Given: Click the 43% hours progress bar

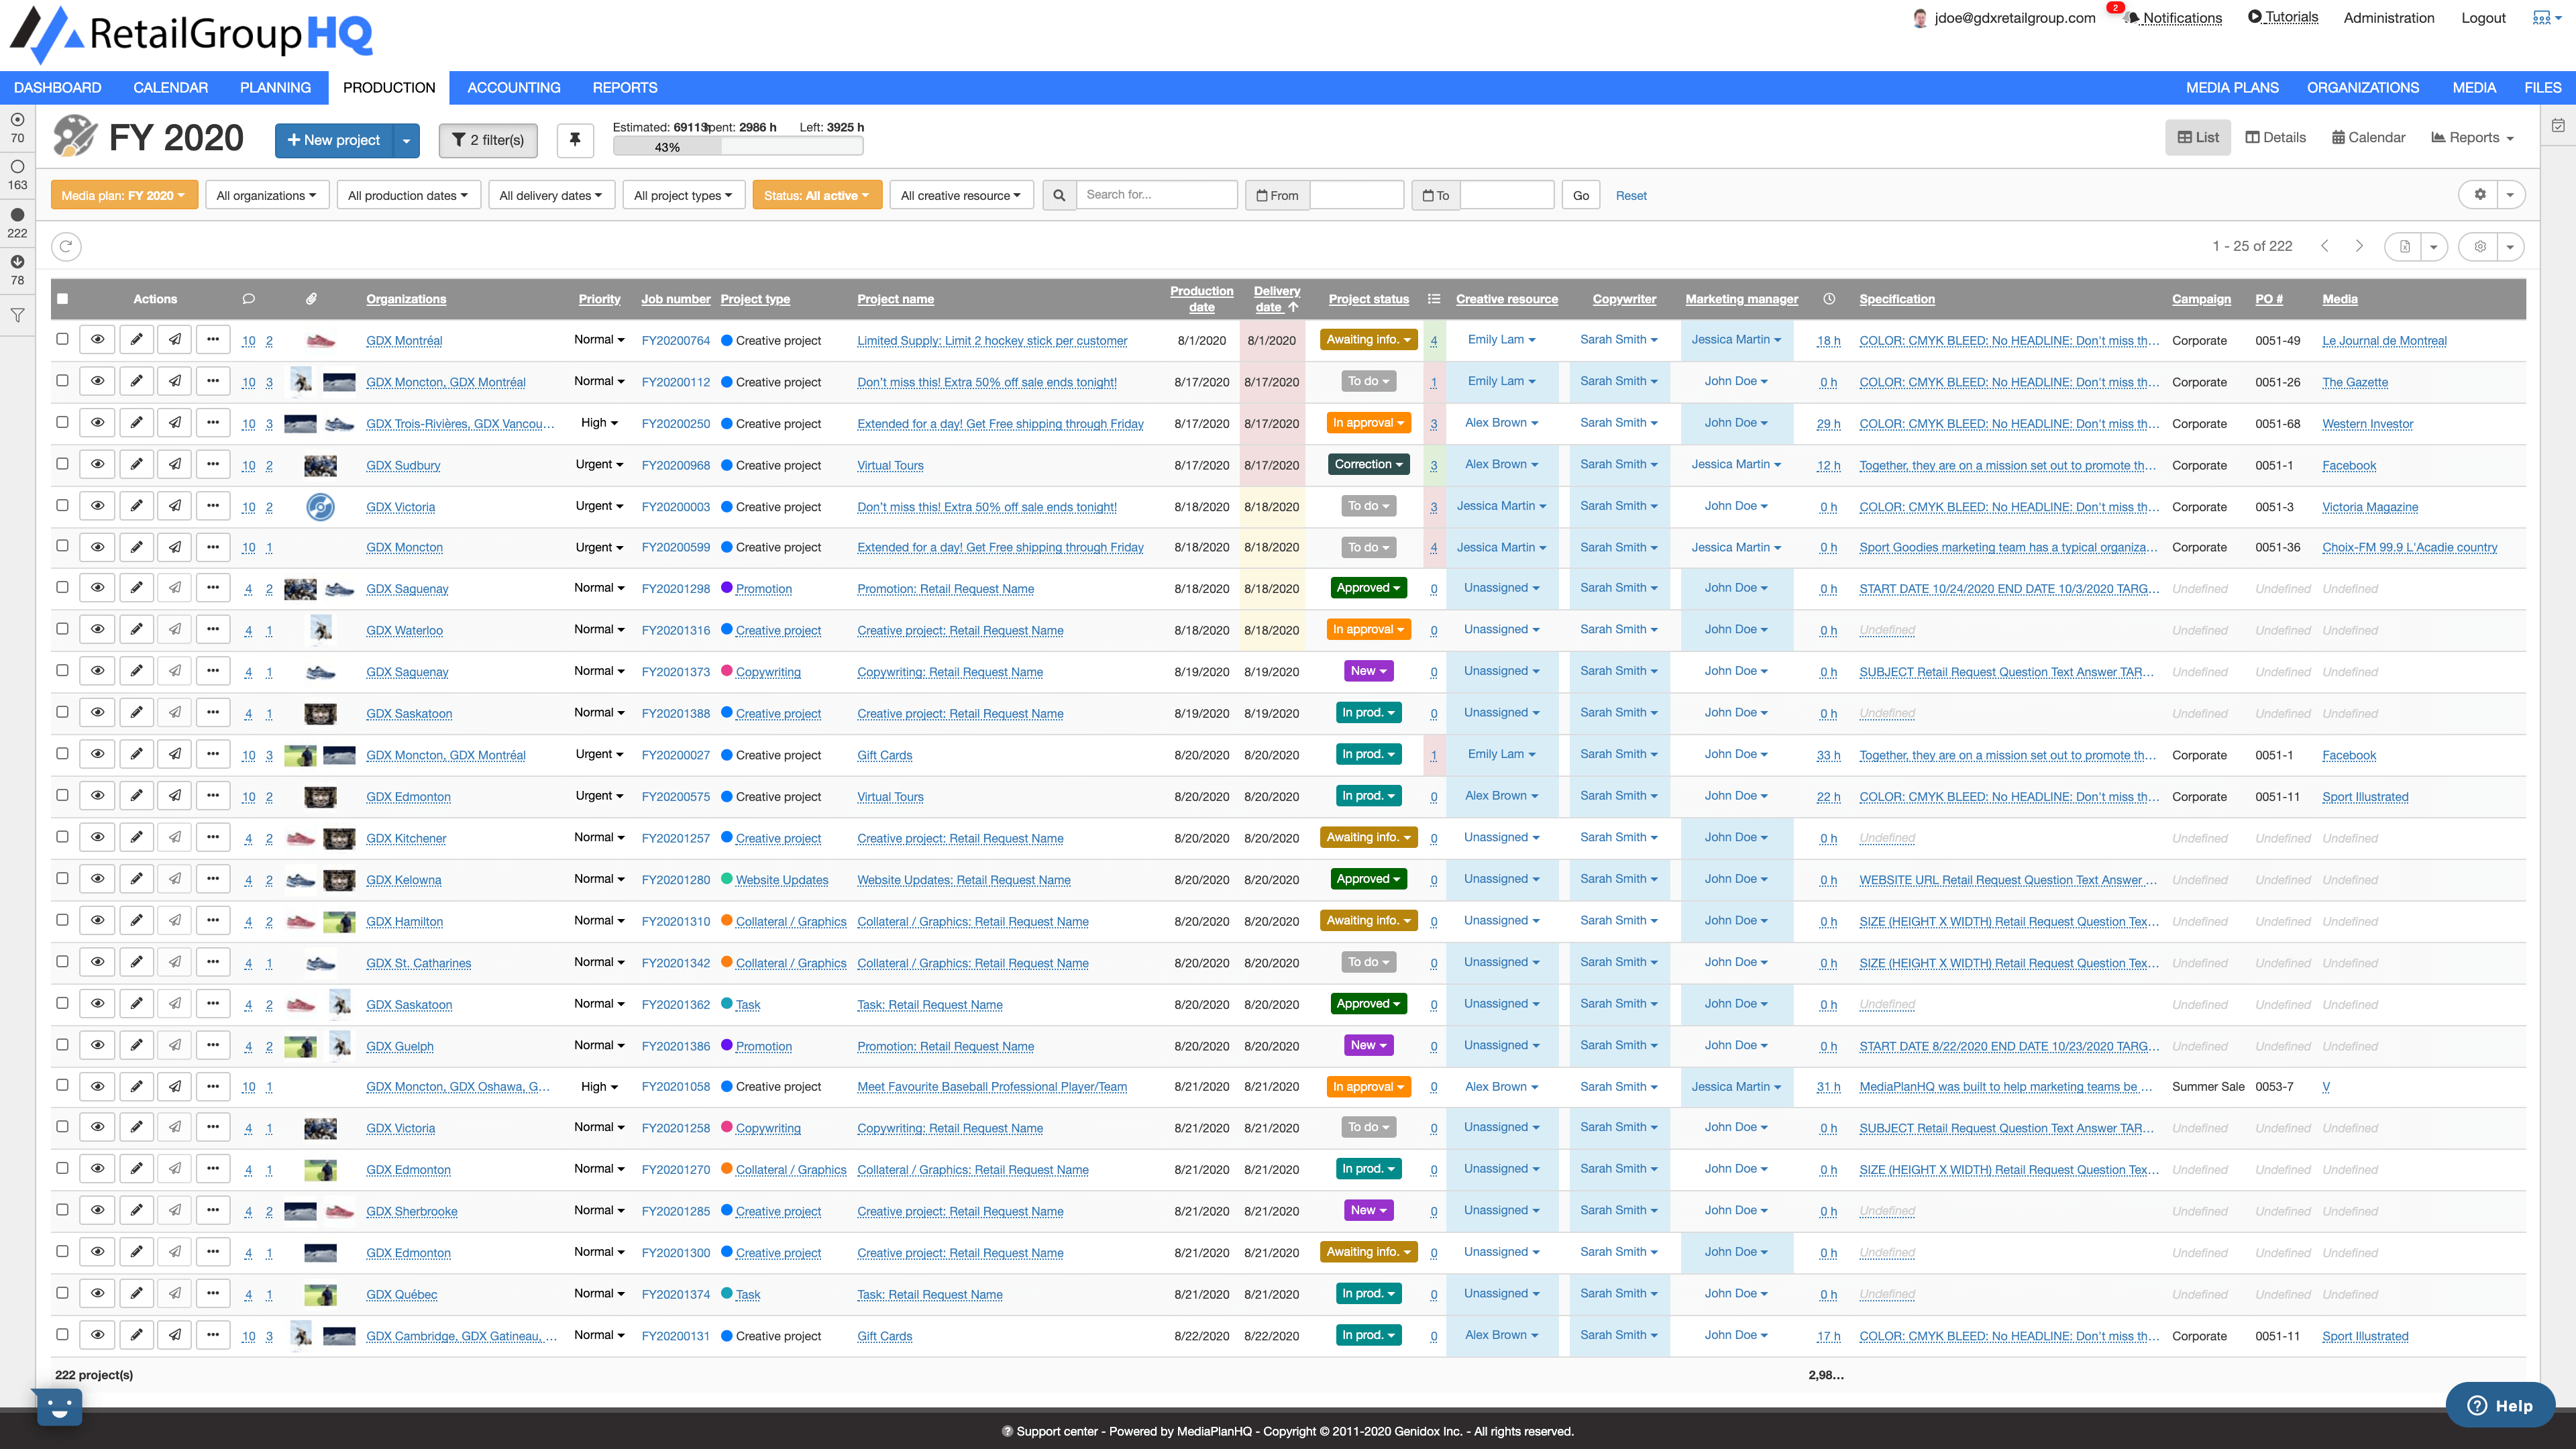Looking at the screenshot, I should coord(737,147).
